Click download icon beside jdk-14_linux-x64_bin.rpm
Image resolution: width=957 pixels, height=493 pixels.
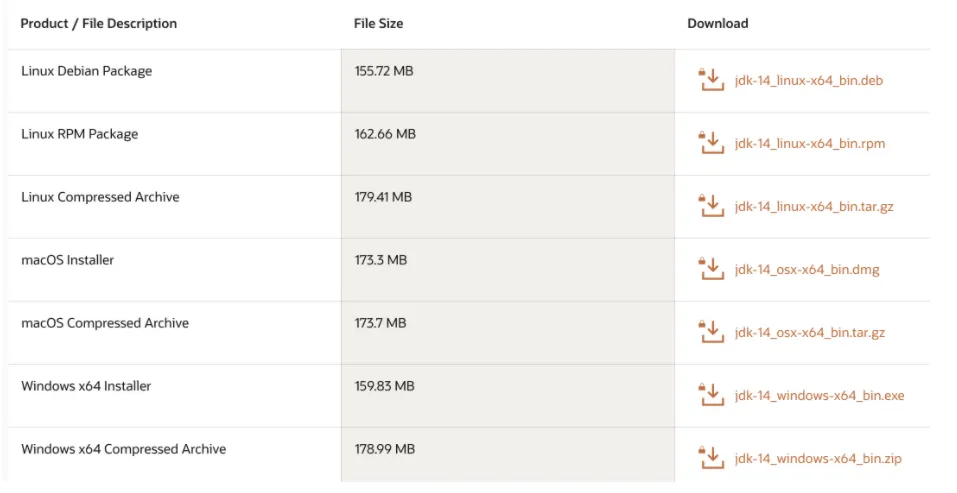(x=710, y=143)
